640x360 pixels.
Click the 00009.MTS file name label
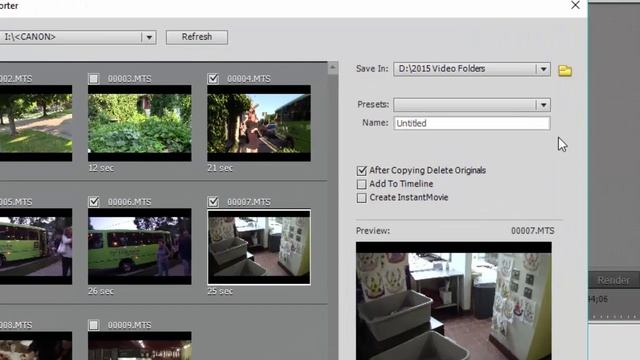point(129,325)
